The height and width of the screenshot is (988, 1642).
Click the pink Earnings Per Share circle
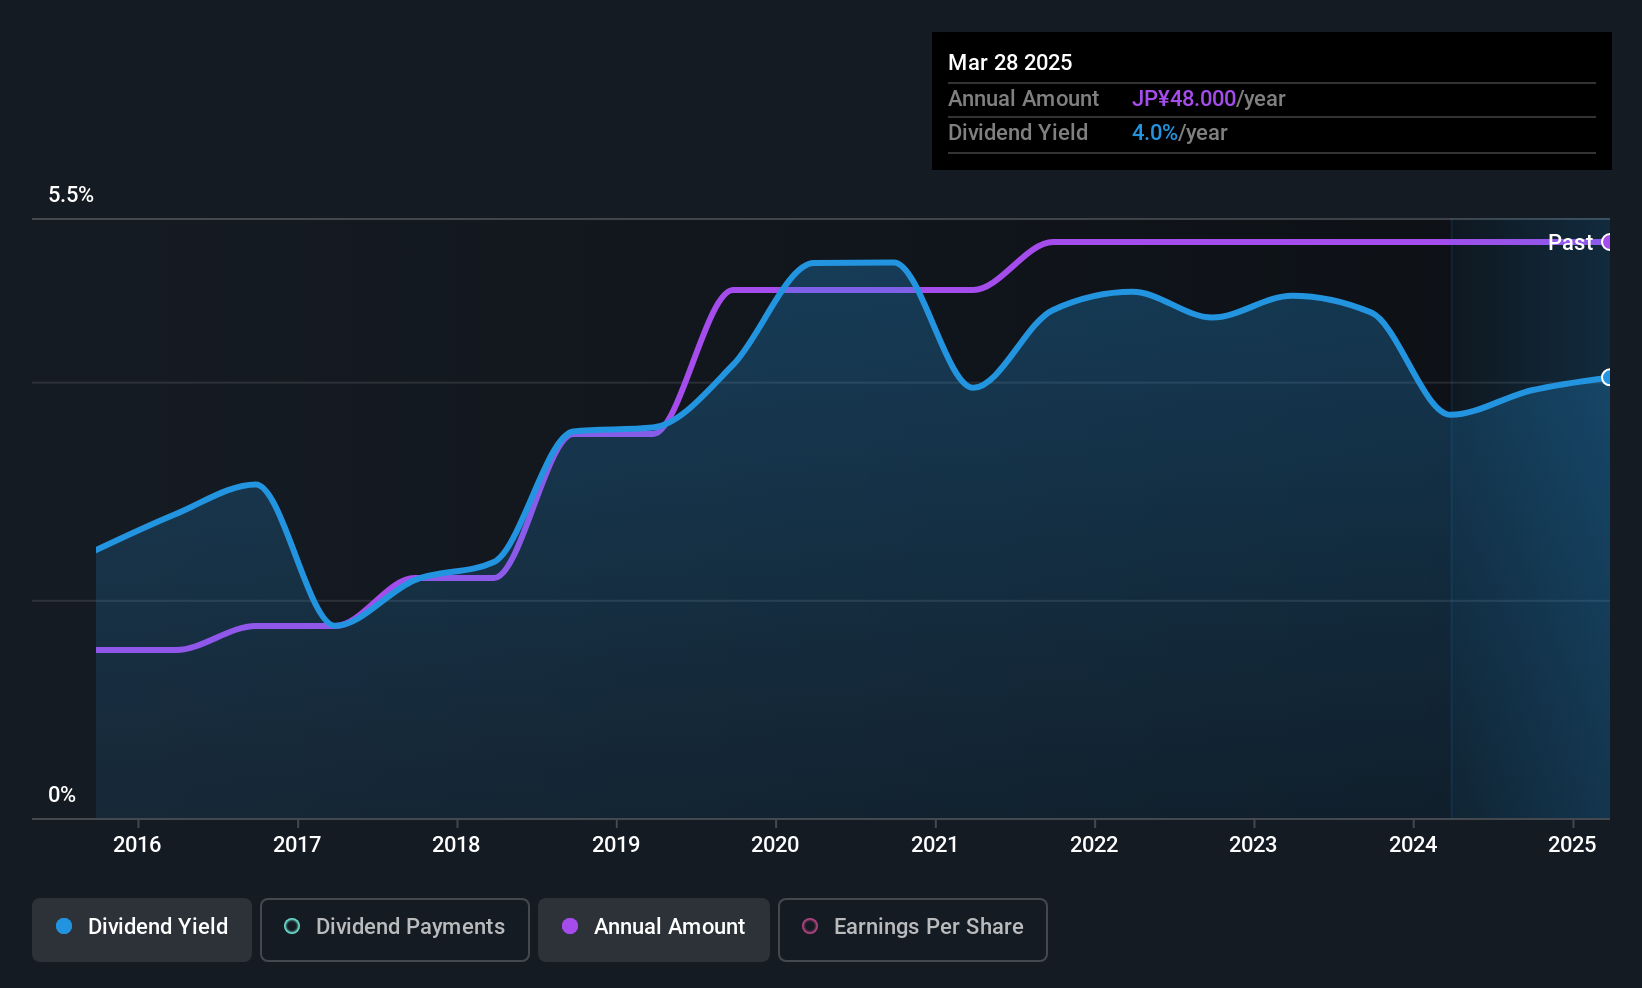click(810, 926)
